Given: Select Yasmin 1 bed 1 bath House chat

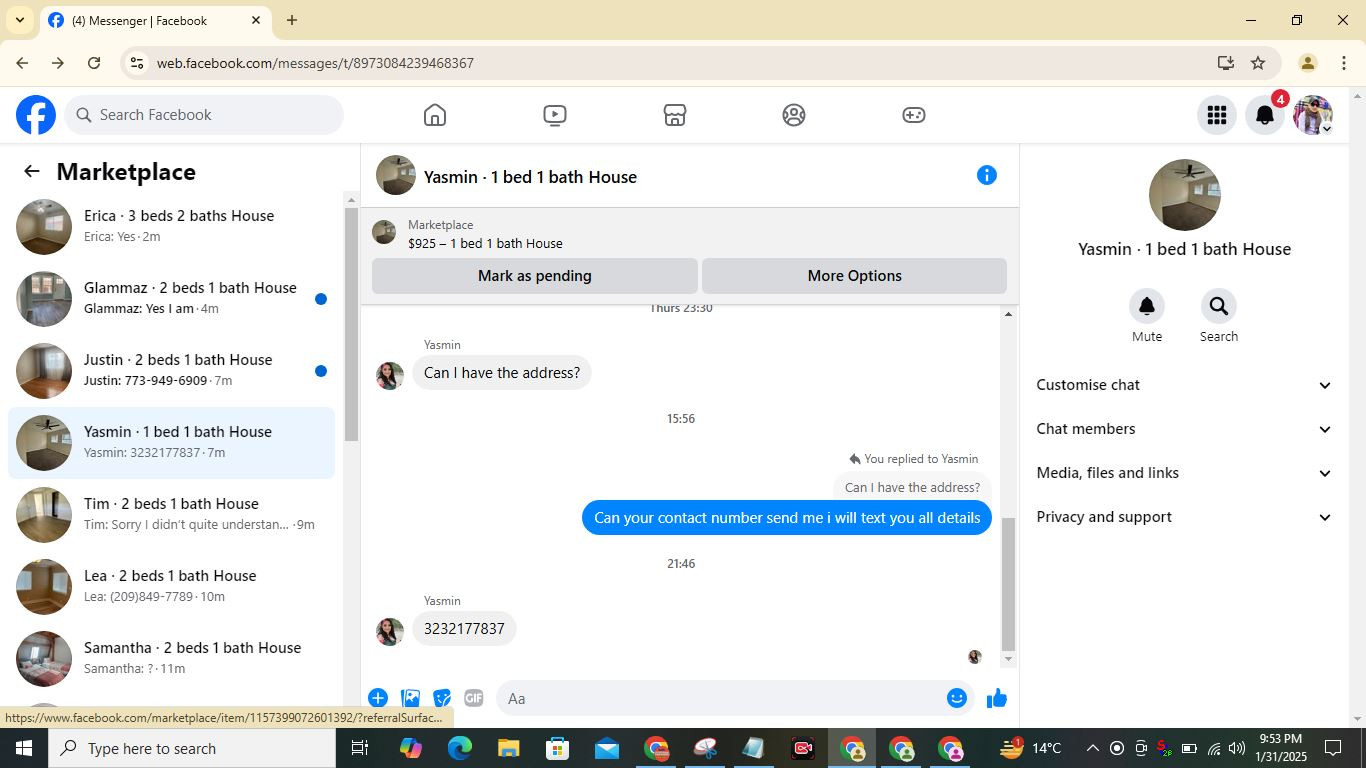Looking at the screenshot, I should [x=172, y=443].
